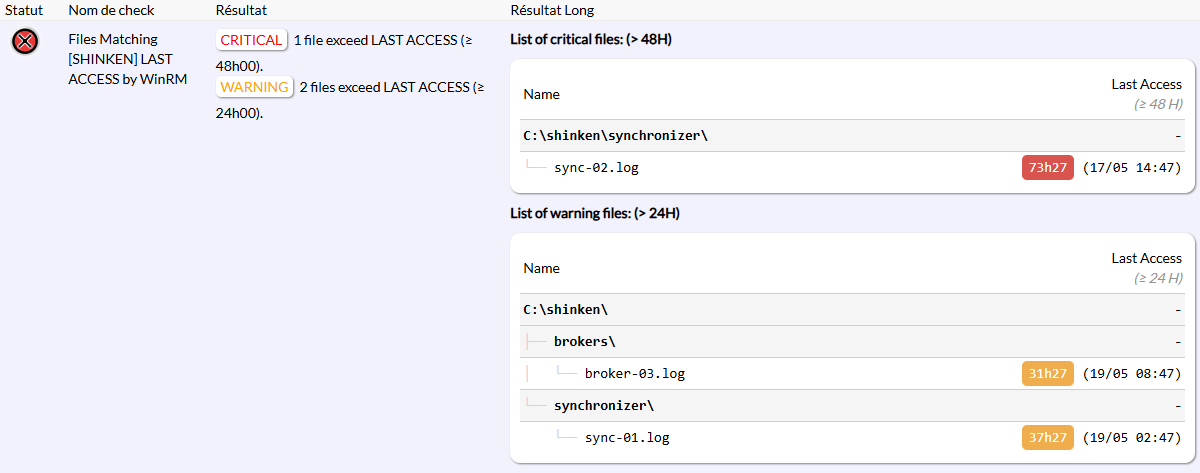Select the 73h27 red age badge

tap(1047, 168)
